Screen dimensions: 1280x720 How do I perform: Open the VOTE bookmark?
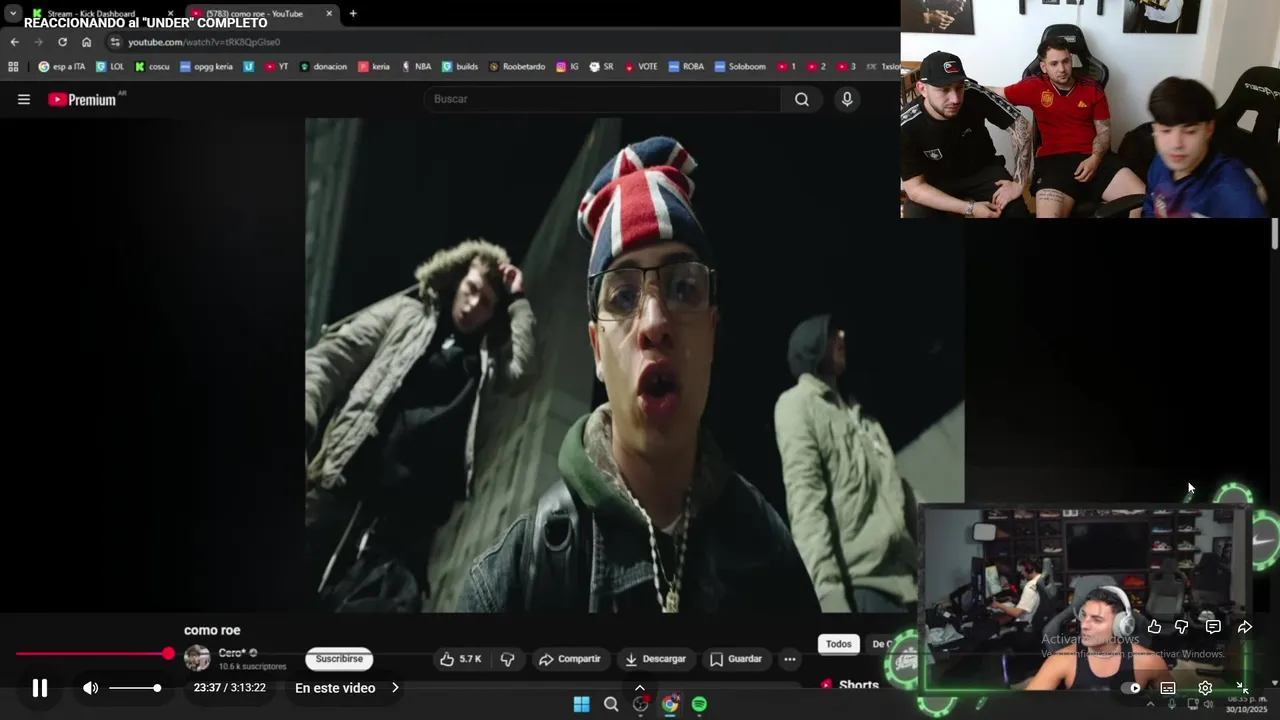641,67
